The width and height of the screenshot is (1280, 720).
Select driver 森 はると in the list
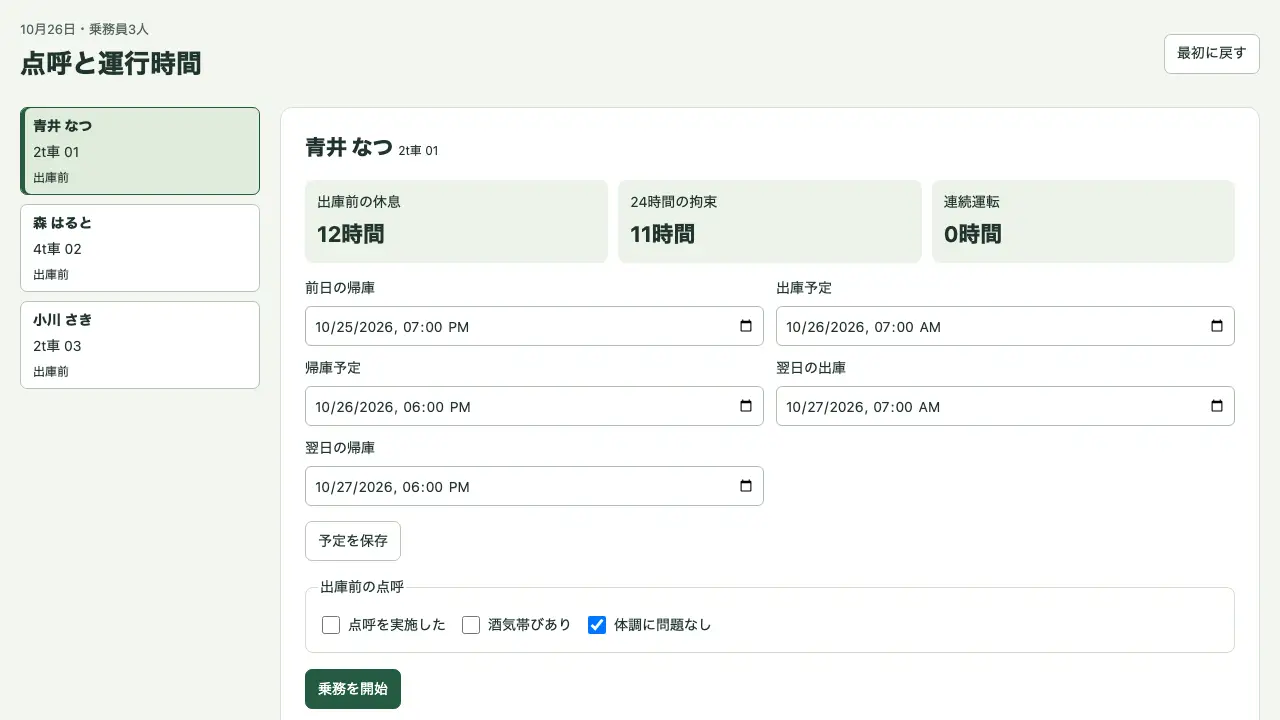coord(140,248)
